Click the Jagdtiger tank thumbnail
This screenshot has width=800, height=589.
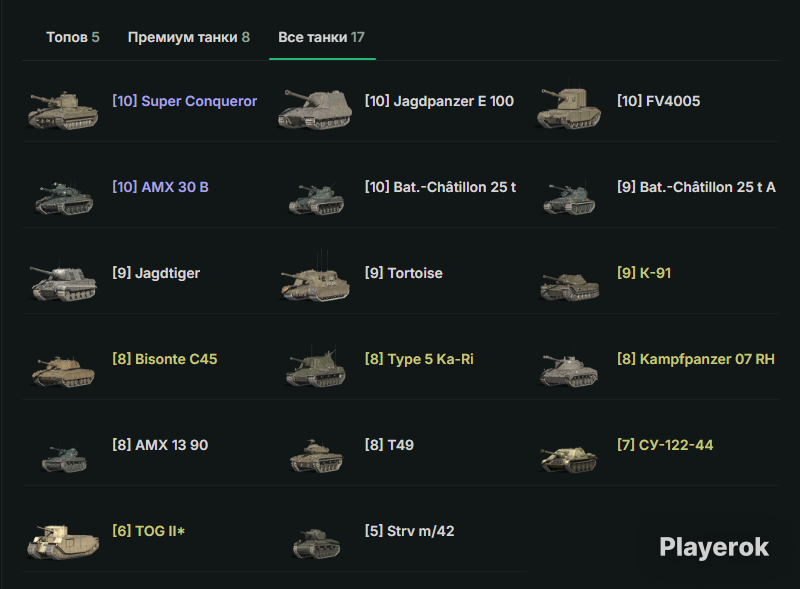tap(63, 283)
